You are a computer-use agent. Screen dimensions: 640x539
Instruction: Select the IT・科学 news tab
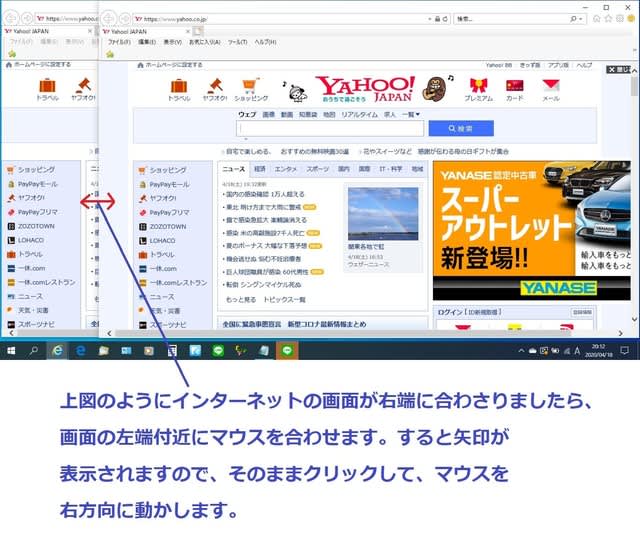pos(390,170)
